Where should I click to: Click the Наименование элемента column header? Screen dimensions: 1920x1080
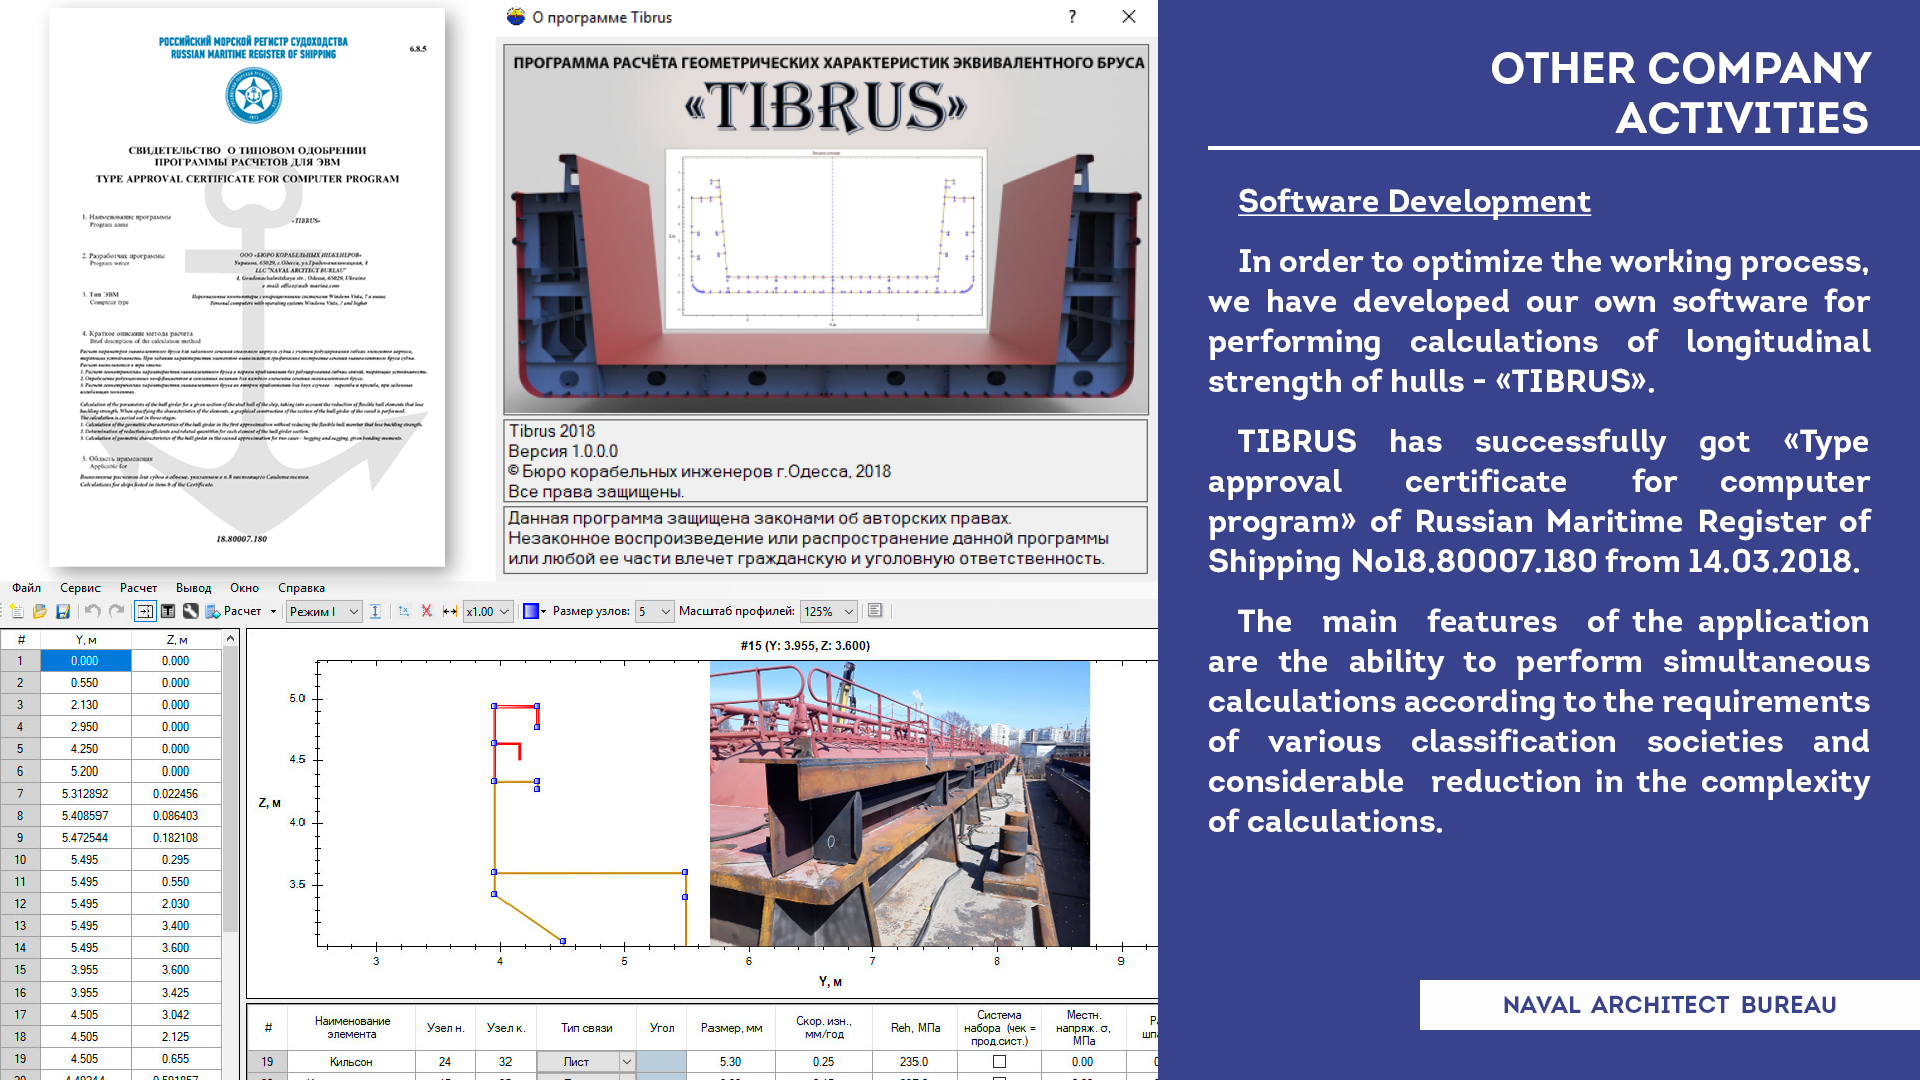(352, 1028)
